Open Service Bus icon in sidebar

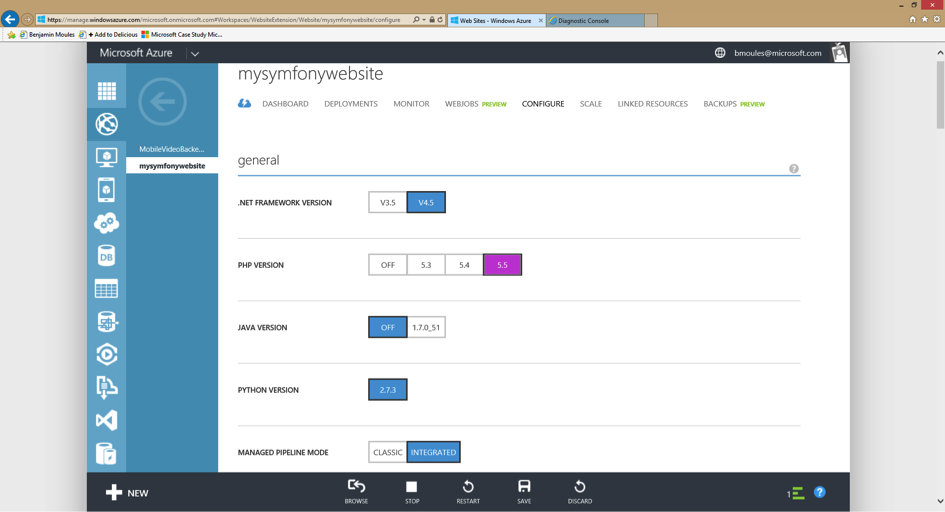click(107, 387)
